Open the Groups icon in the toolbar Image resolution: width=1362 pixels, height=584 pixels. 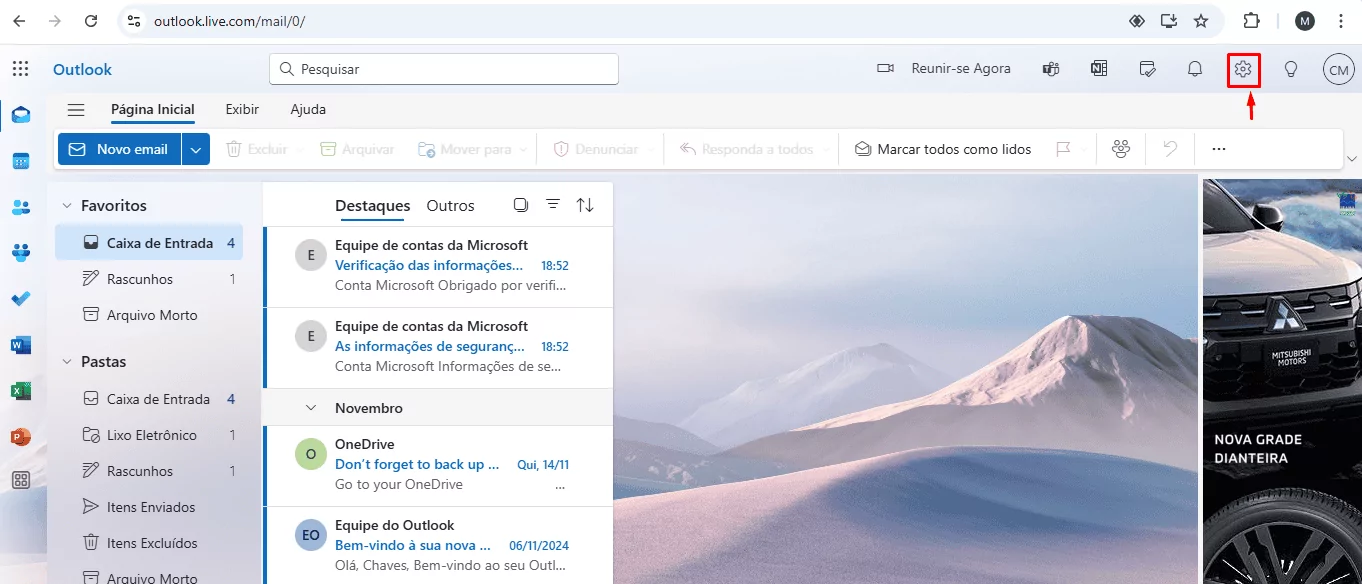(x=1121, y=149)
